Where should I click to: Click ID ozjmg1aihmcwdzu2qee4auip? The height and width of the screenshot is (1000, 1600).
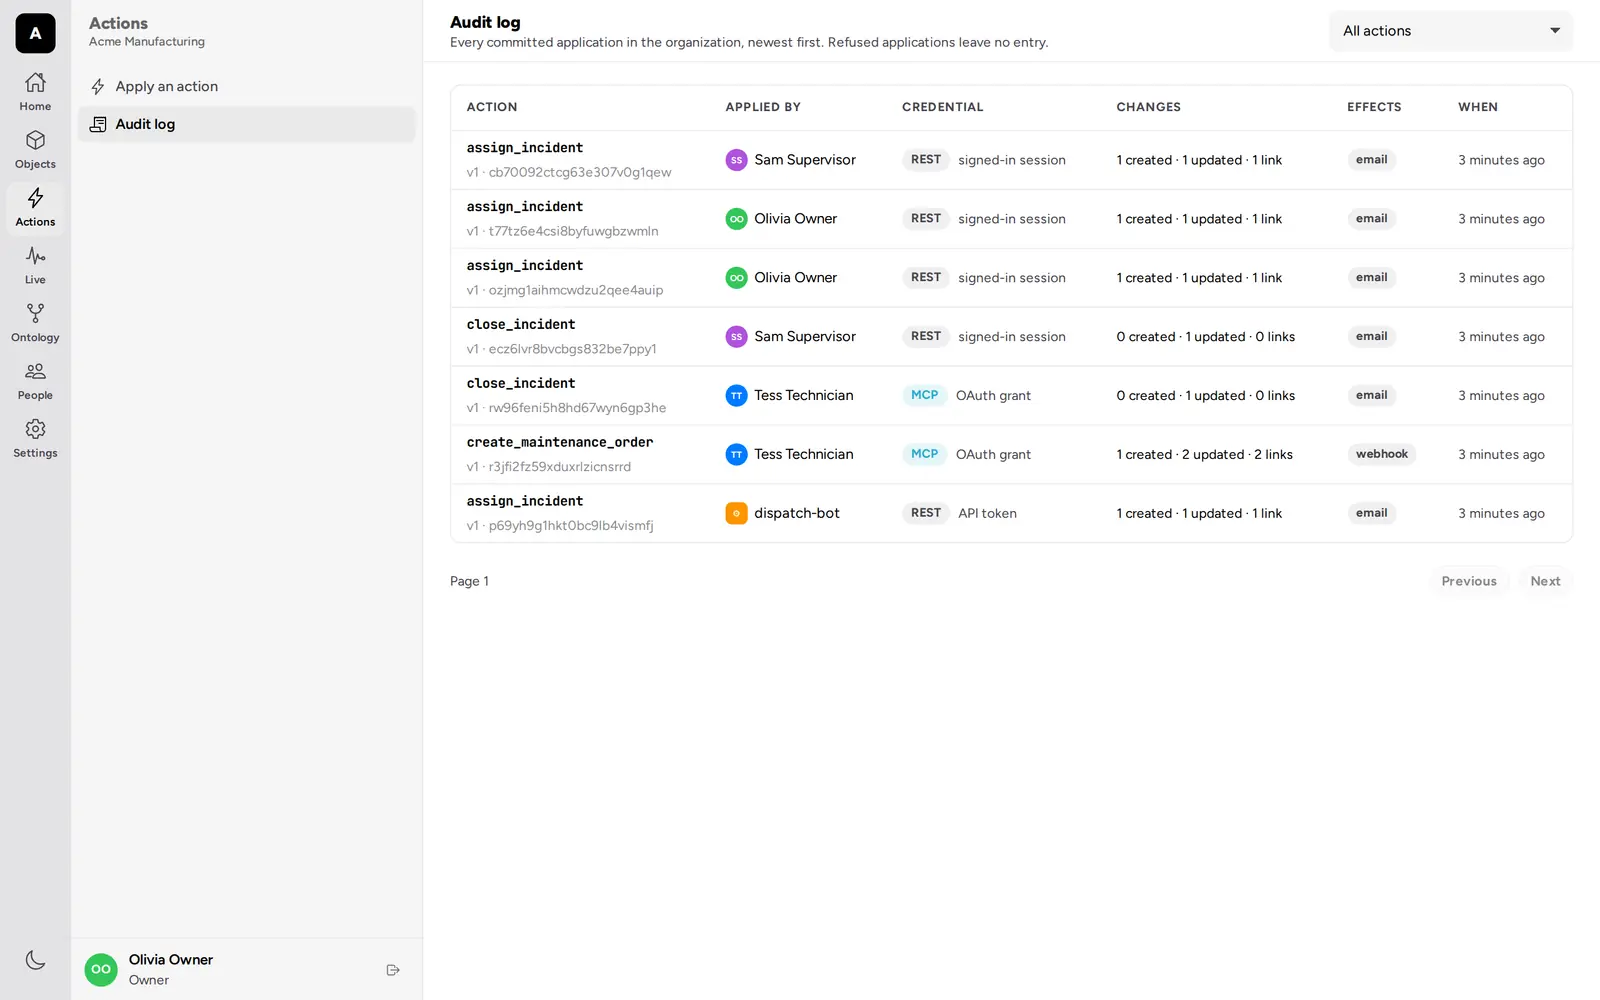(x=575, y=290)
